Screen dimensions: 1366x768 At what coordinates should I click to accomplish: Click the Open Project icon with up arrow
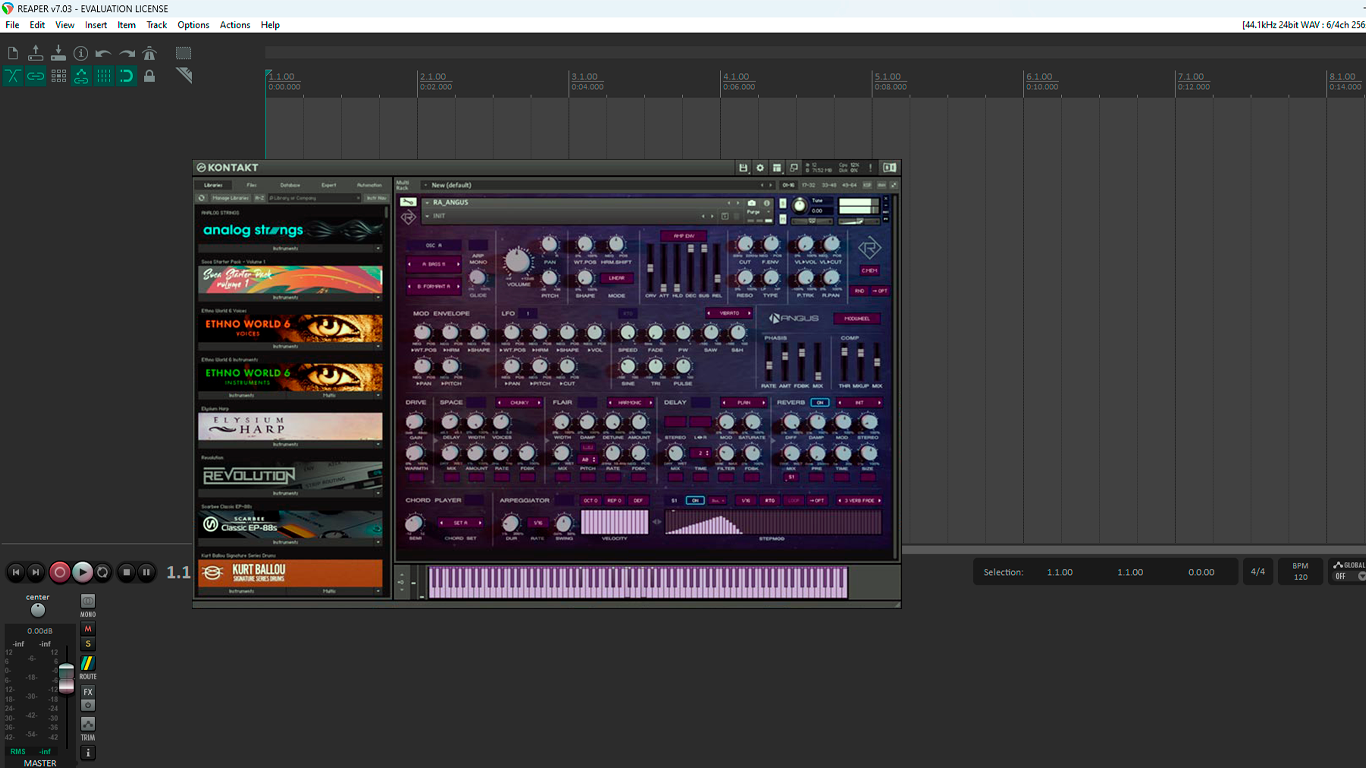pos(36,53)
